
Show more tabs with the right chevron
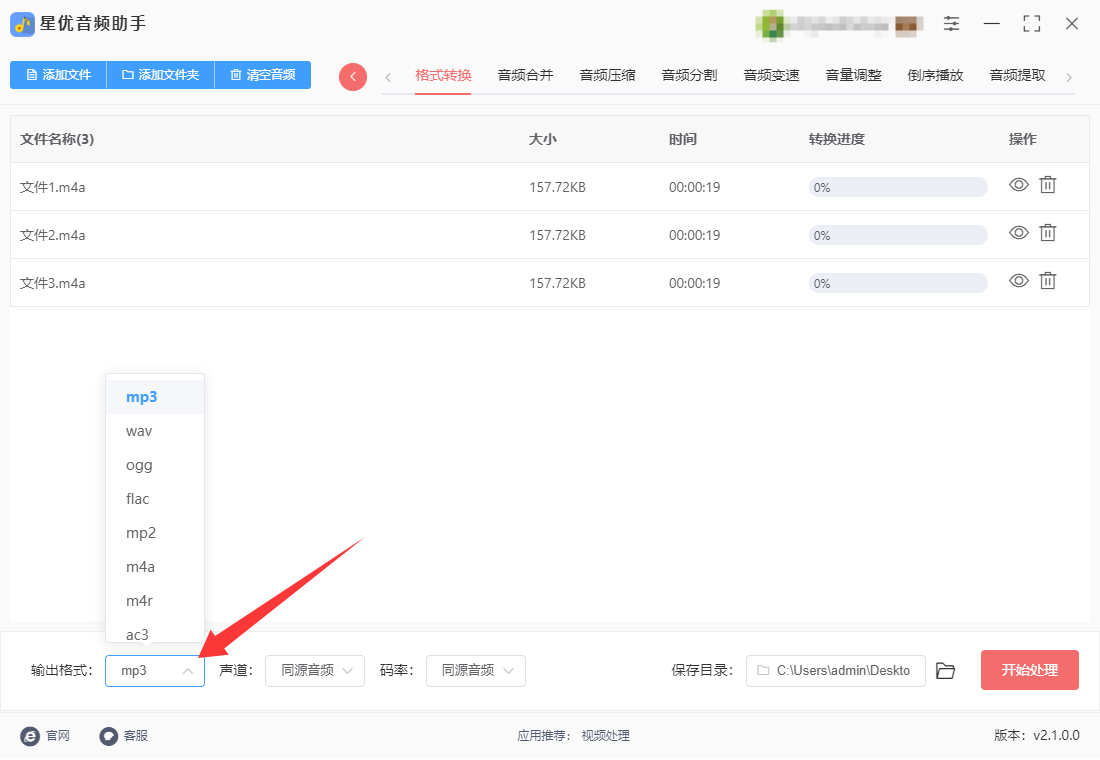pos(1069,77)
